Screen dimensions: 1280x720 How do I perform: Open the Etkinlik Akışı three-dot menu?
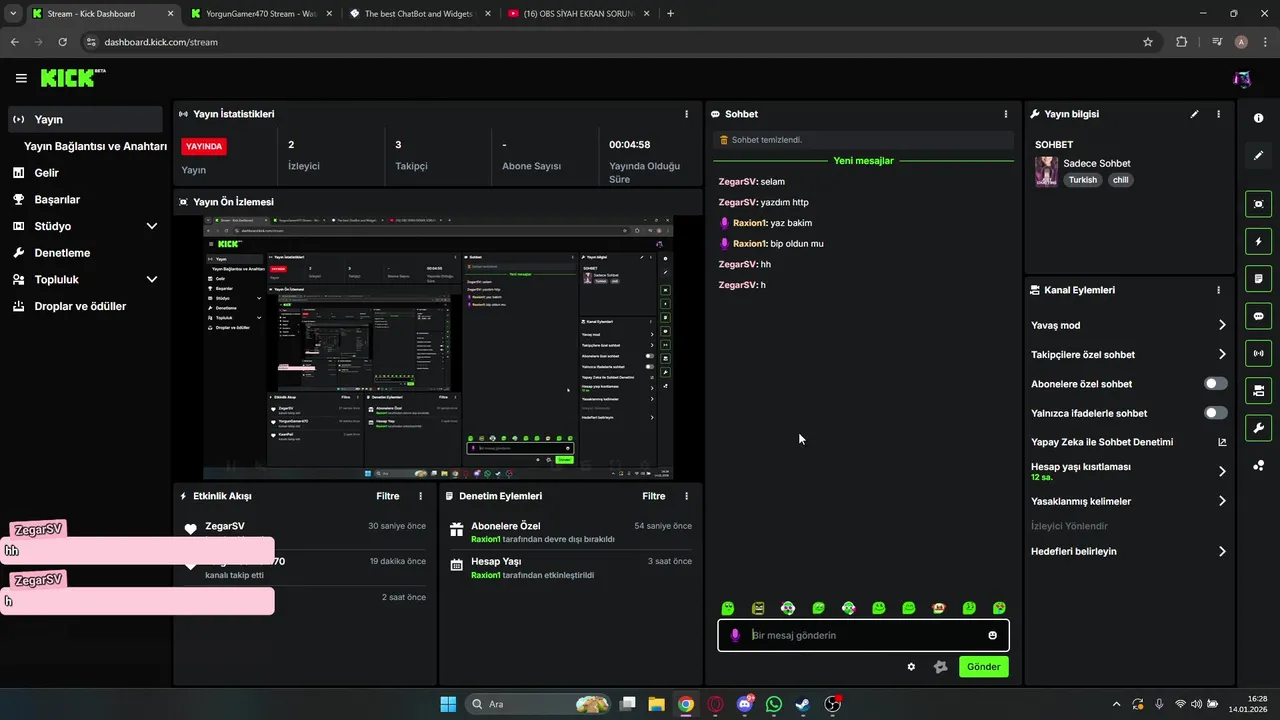(420, 496)
